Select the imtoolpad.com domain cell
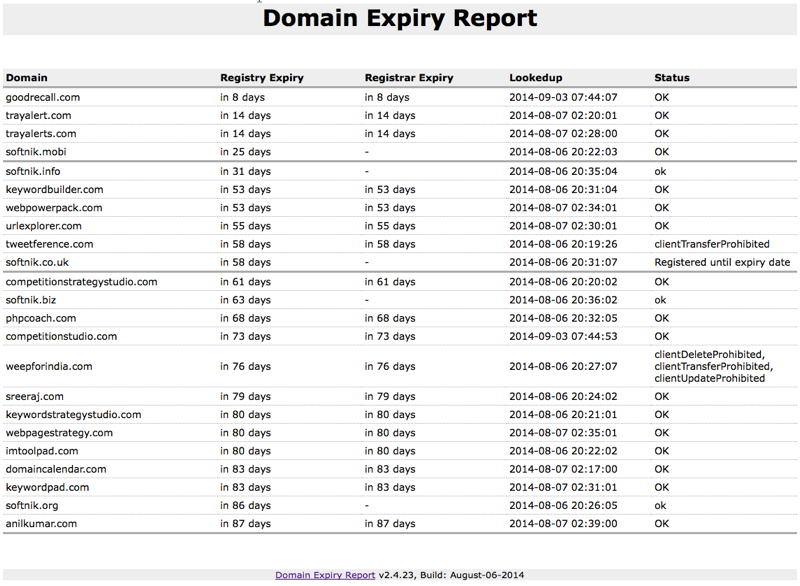 (42, 451)
